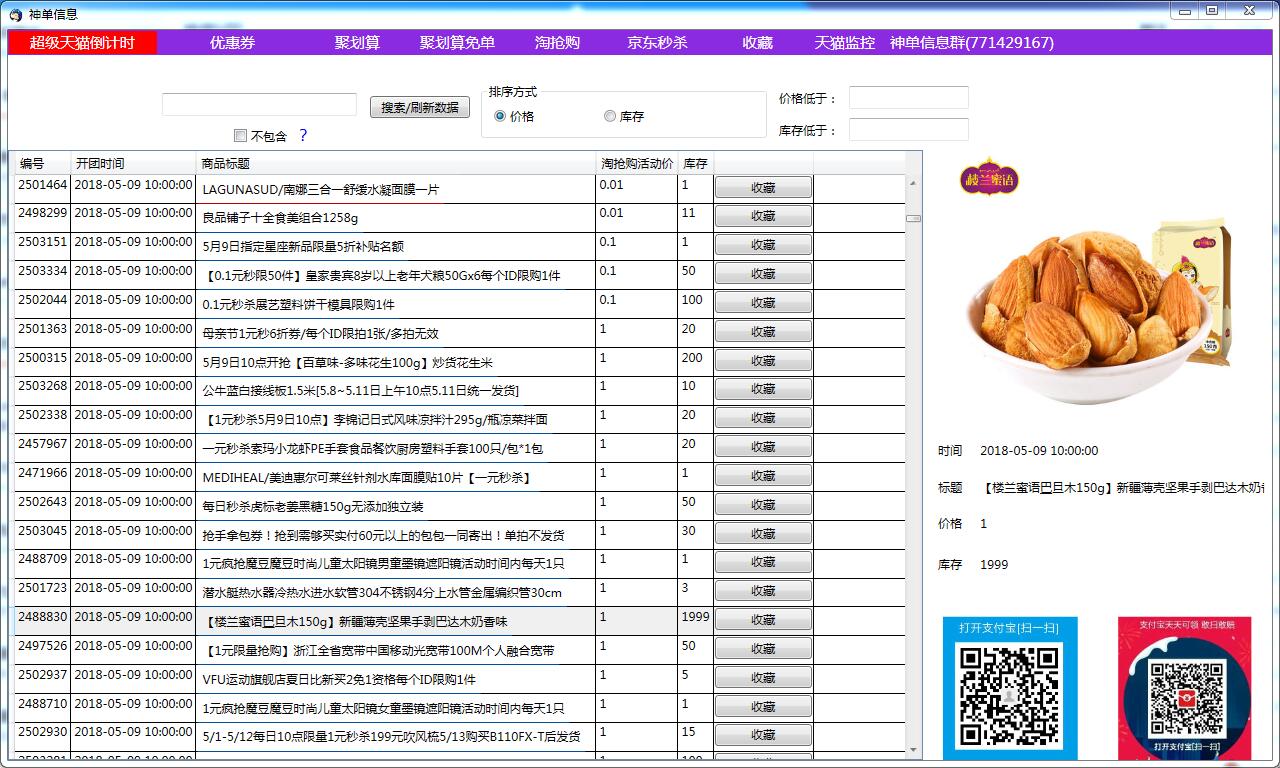Enable the 不包含 checkbox
Viewport: 1280px width, 768px height.
pos(240,135)
